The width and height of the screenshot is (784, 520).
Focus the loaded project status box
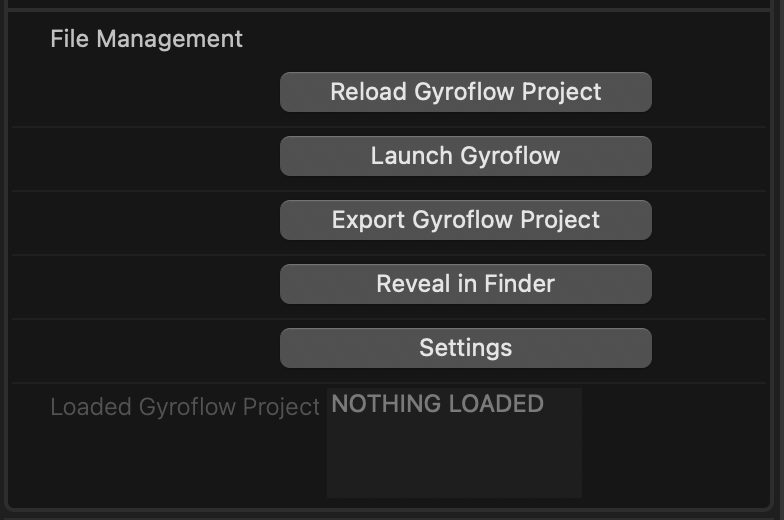click(454, 442)
